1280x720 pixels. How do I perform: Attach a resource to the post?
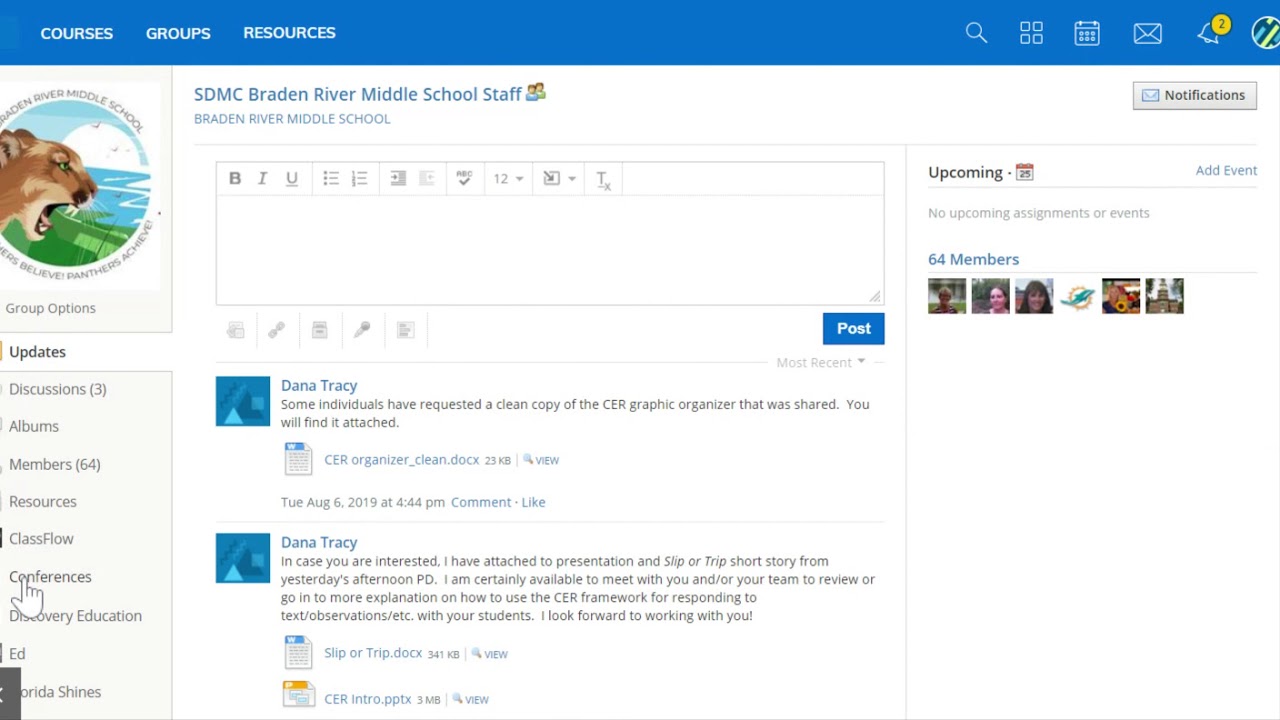point(320,330)
